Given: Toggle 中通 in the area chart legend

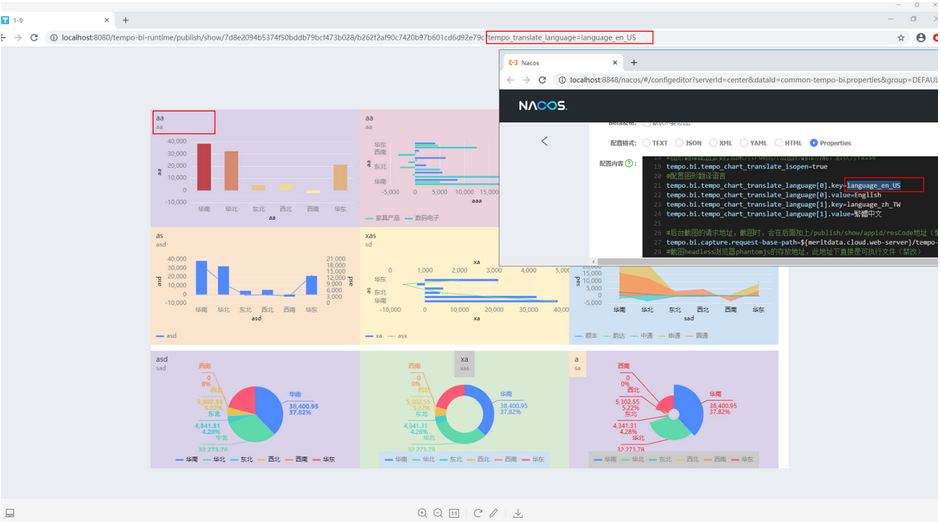Looking at the screenshot, I should (641, 336).
